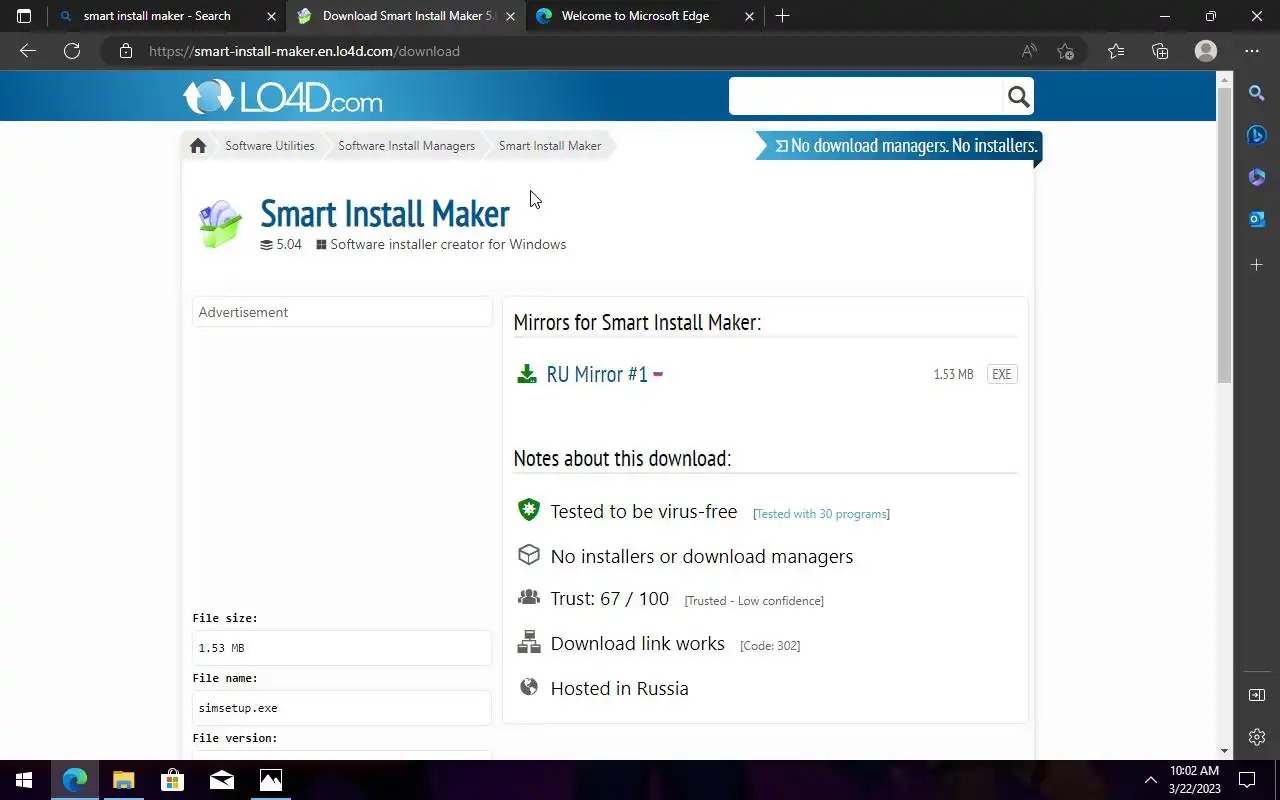This screenshot has width=1280, height=800.
Task: Open Microsoft Edge from the taskbar
Action: click(75, 780)
